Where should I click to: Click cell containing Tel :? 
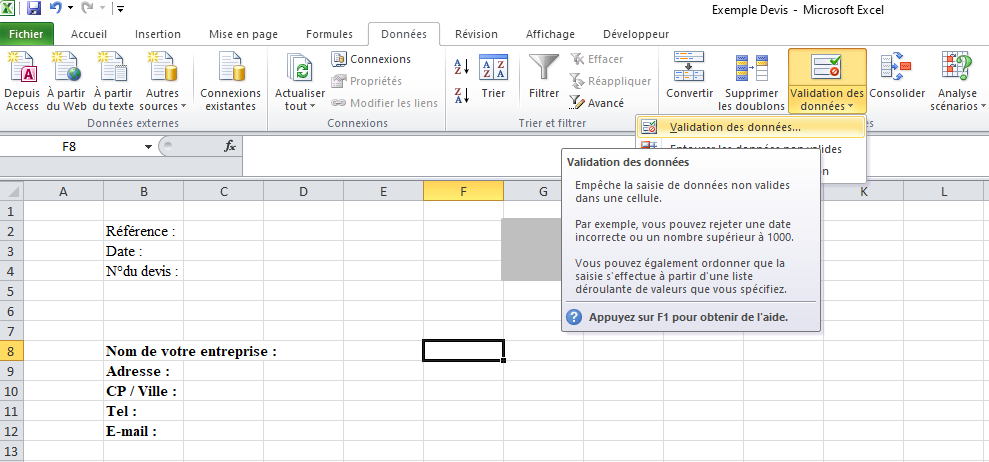click(144, 412)
